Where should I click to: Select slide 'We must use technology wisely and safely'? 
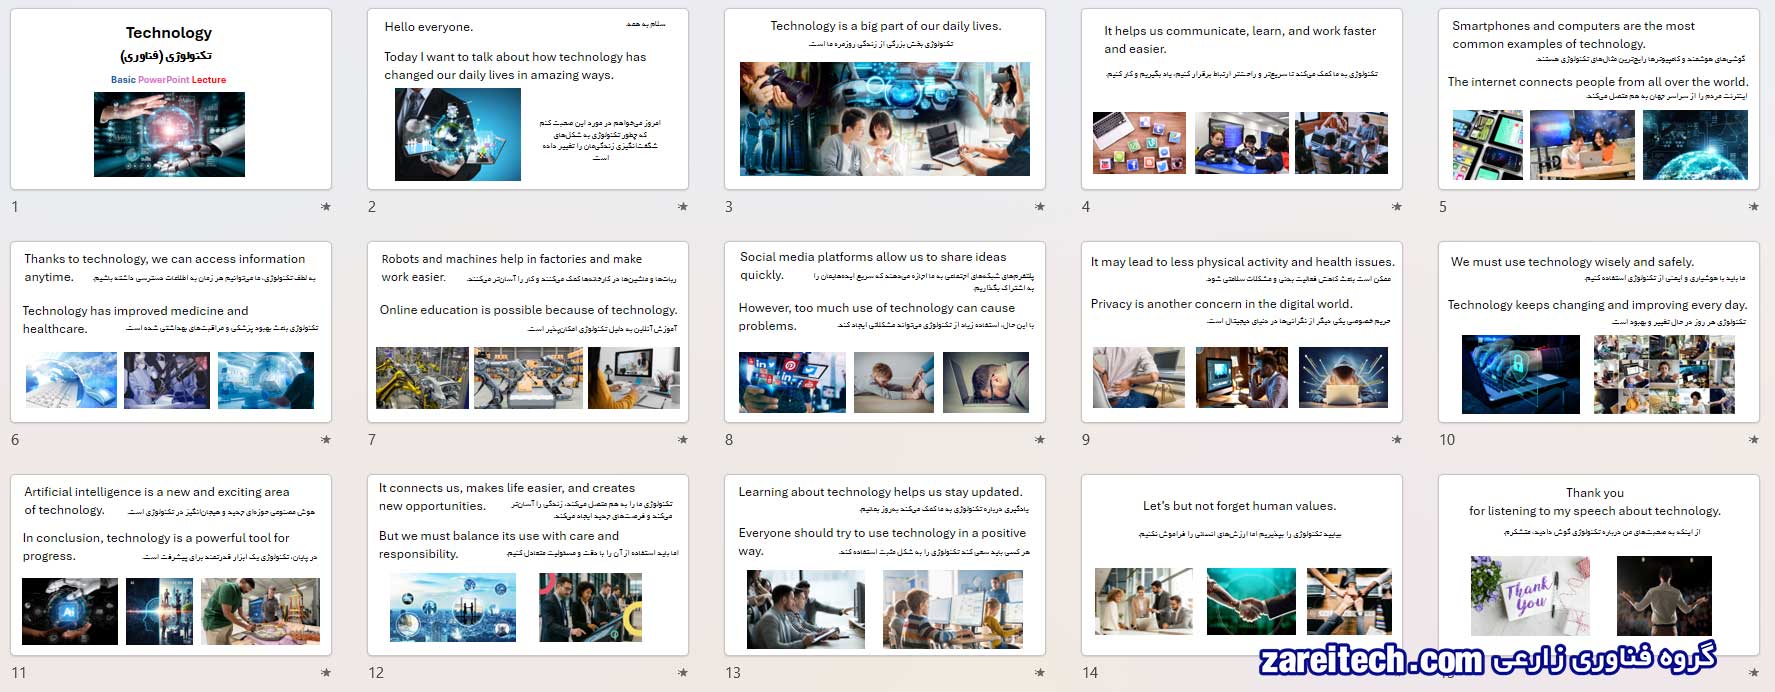point(1599,332)
